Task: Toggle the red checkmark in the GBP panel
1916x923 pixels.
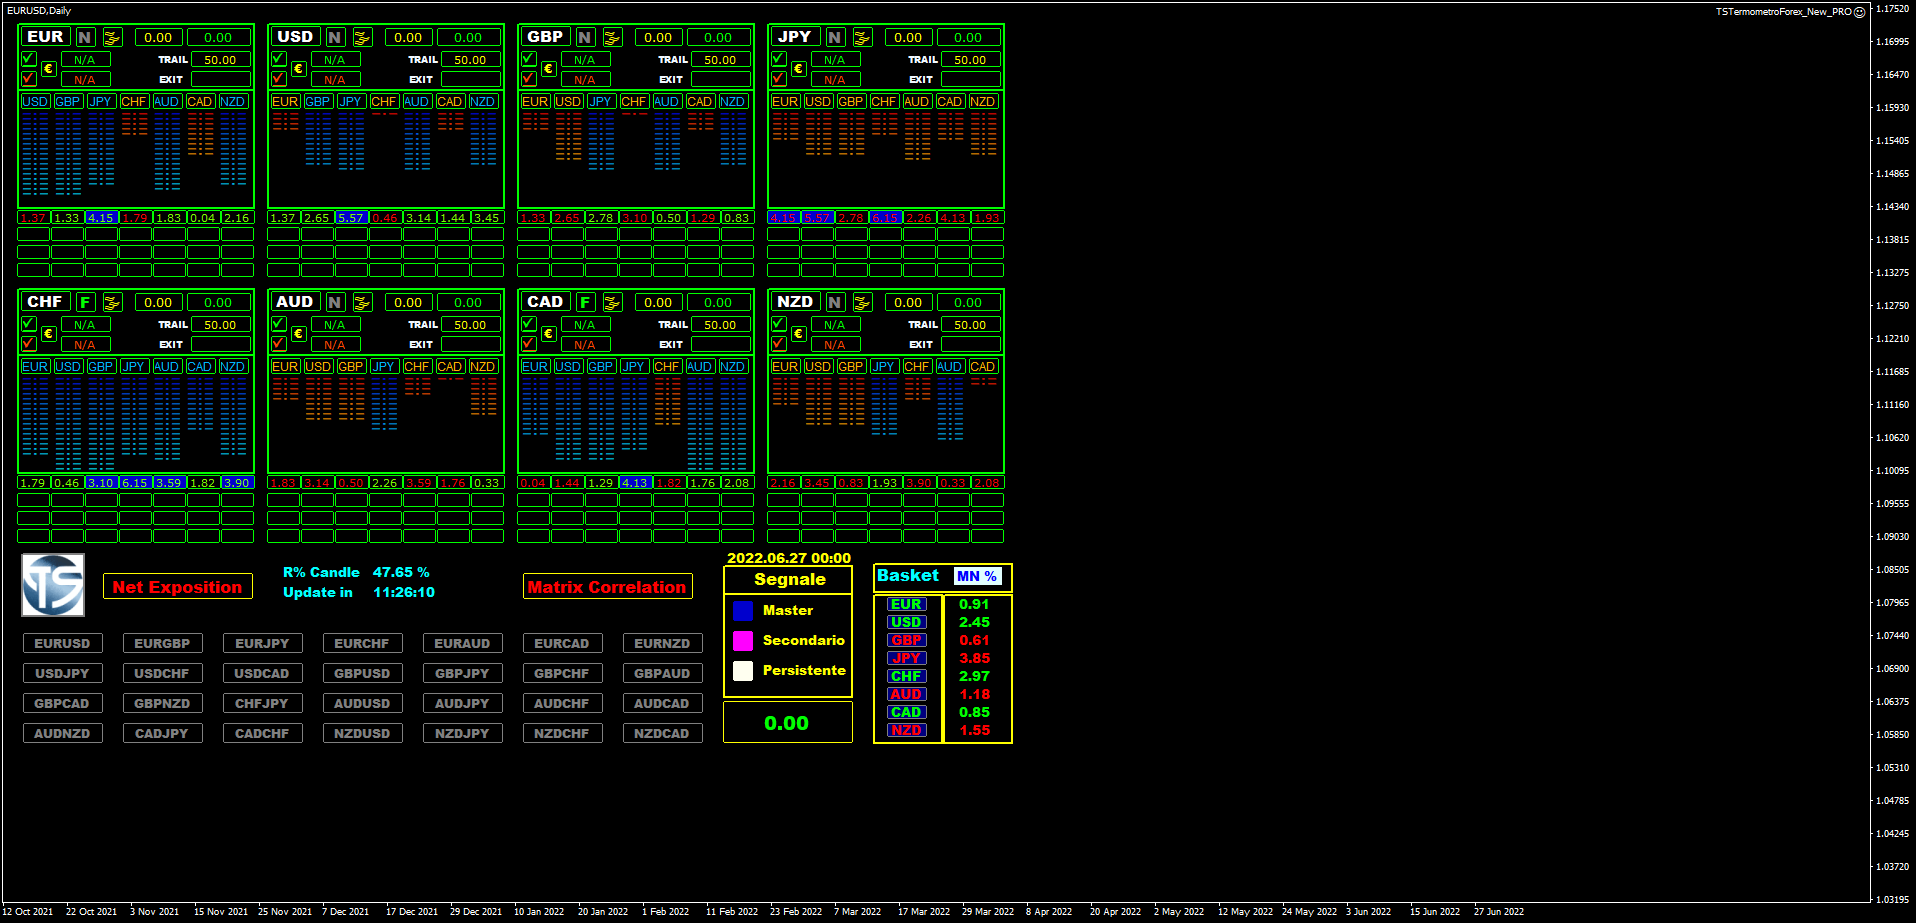Action: (x=528, y=78)
